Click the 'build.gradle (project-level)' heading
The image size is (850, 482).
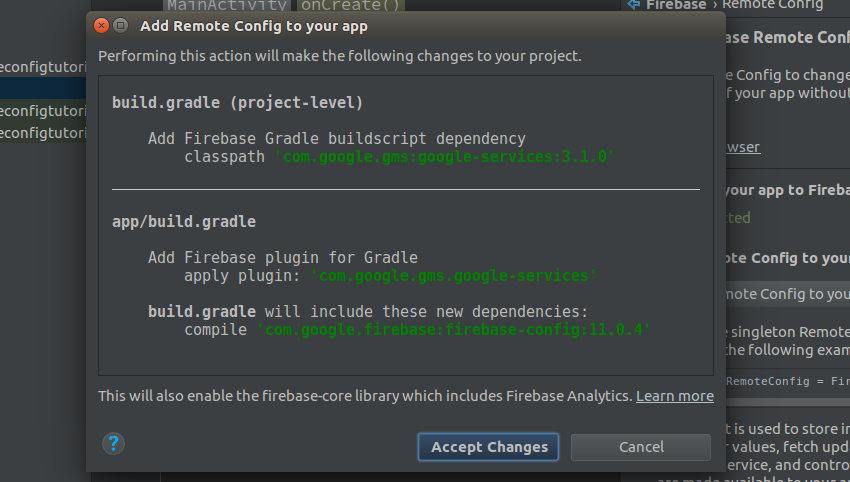tap(237, 102)
